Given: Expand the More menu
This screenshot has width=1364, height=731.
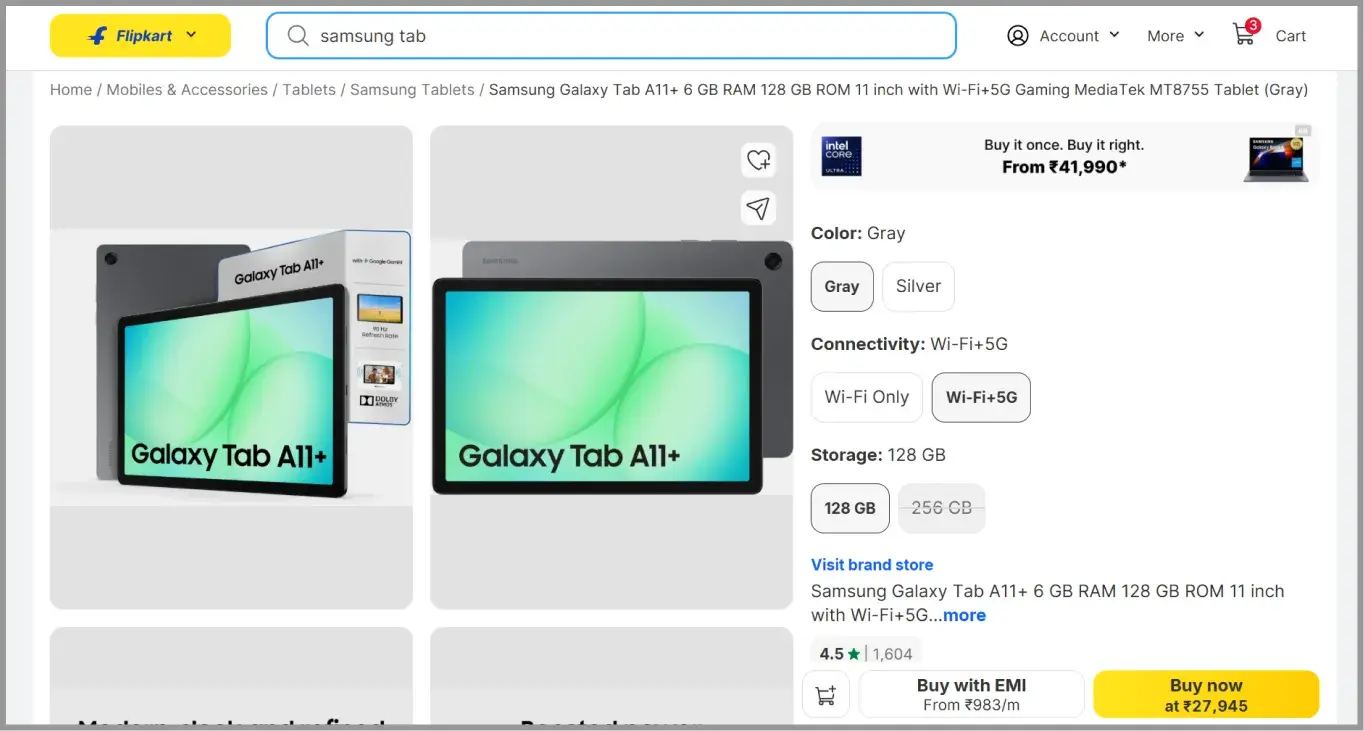Looking at the screenshot, I should 1175,36.
